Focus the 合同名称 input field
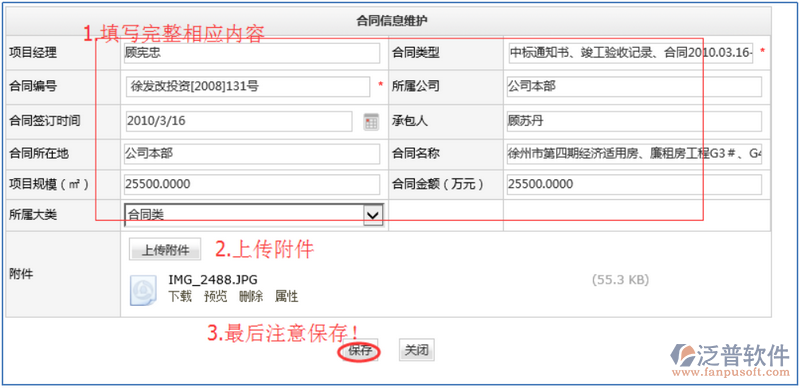 click(x=634, y=154)
